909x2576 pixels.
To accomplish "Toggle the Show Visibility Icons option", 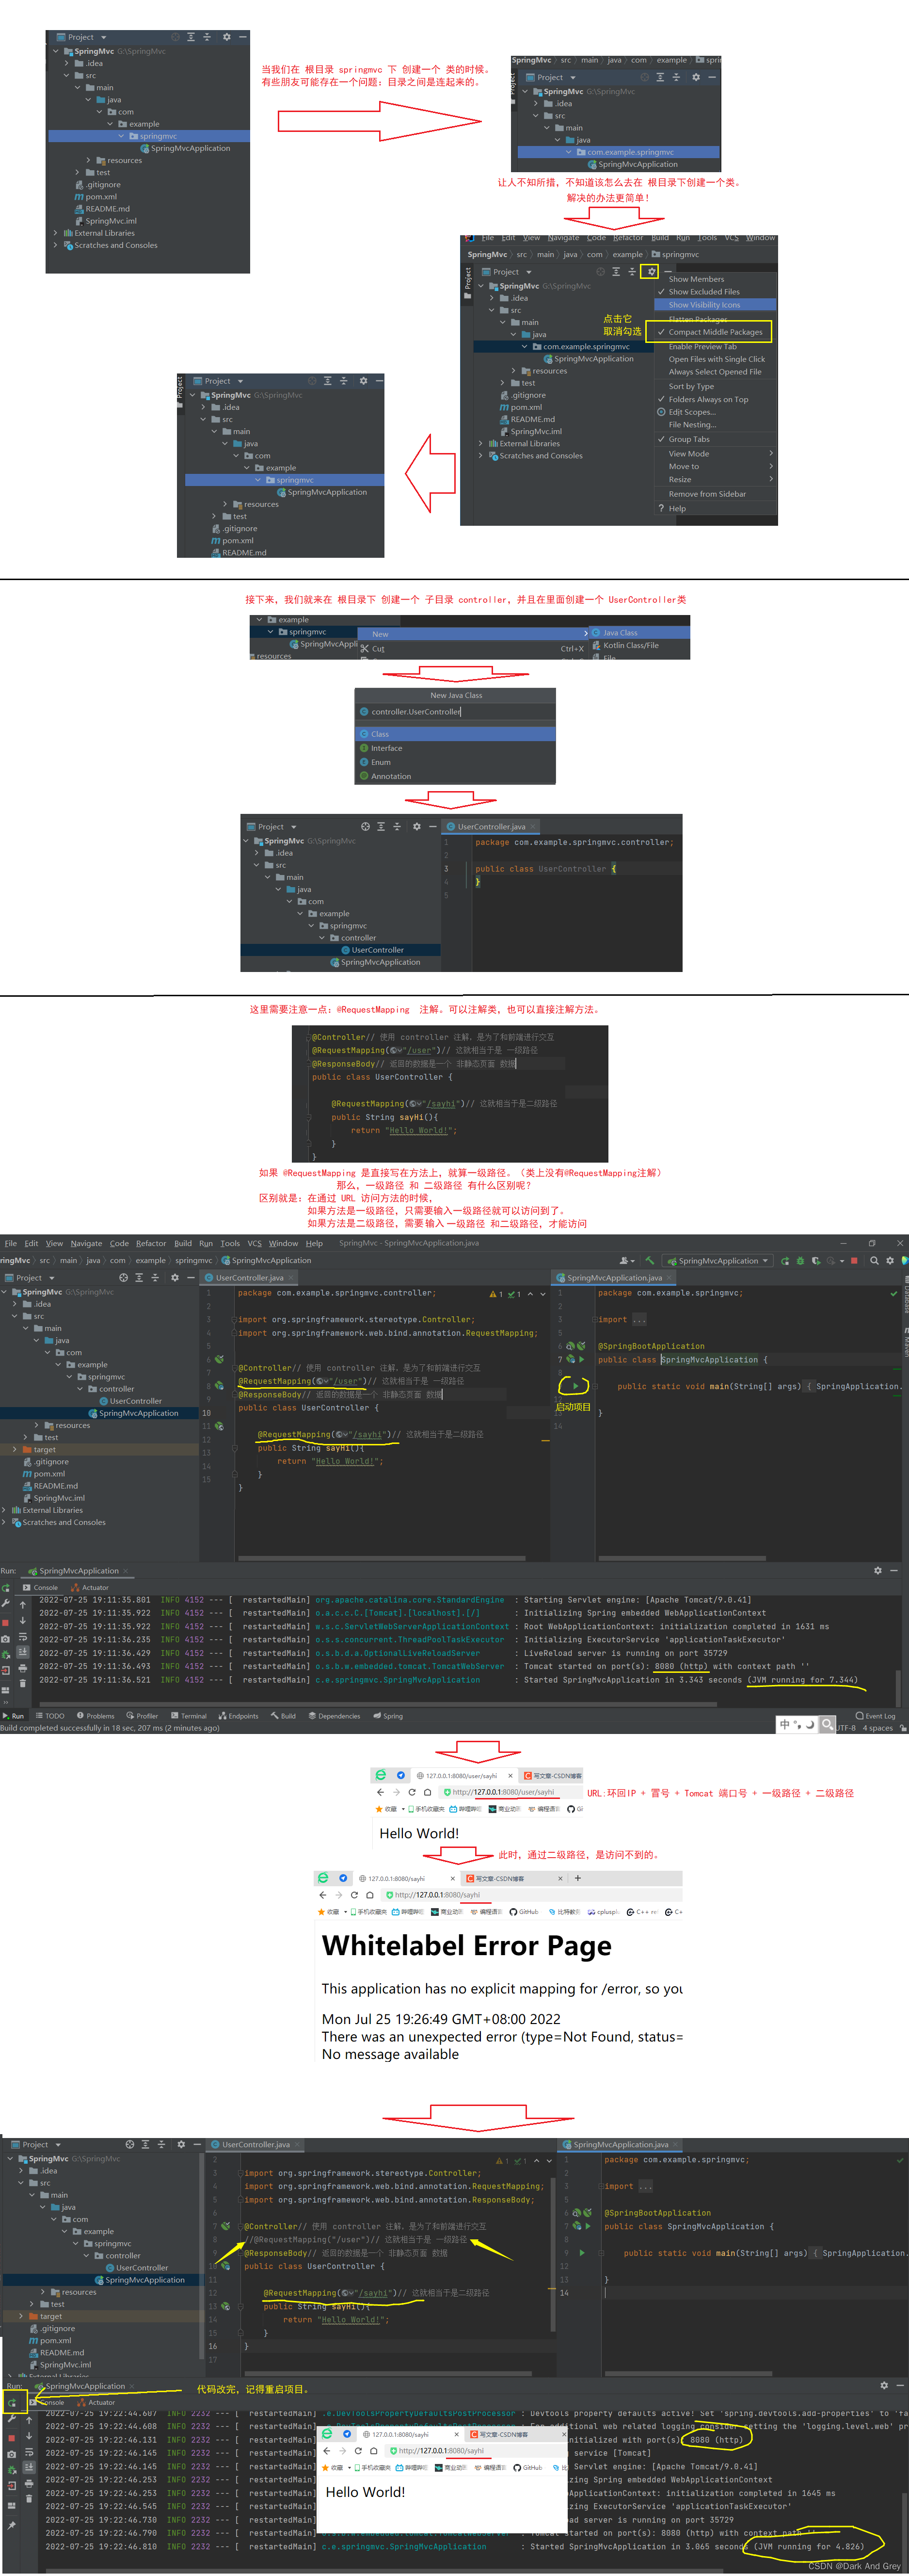I will (716, 305).
